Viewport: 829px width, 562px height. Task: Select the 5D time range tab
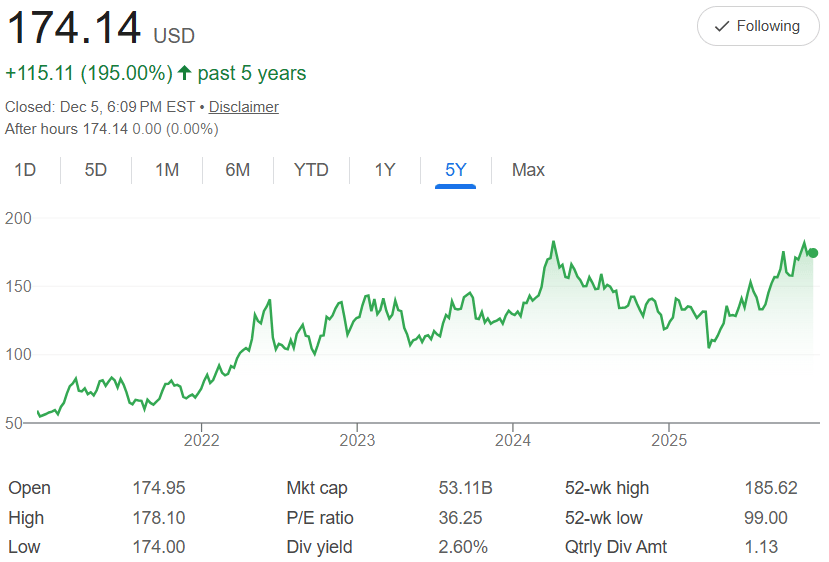point(96,170)
